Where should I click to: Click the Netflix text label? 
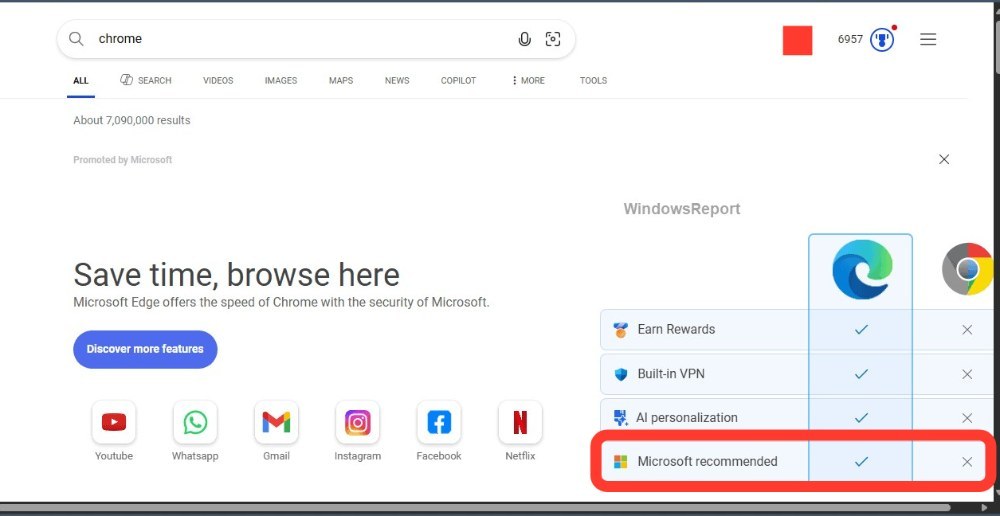pyautogui.click(x=520, y=456)
